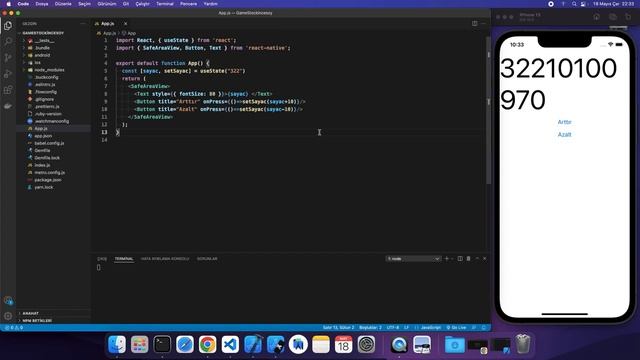Open the Düzenle menu
Viewport: 640px width, 360px height.
[x=63, y=4]
